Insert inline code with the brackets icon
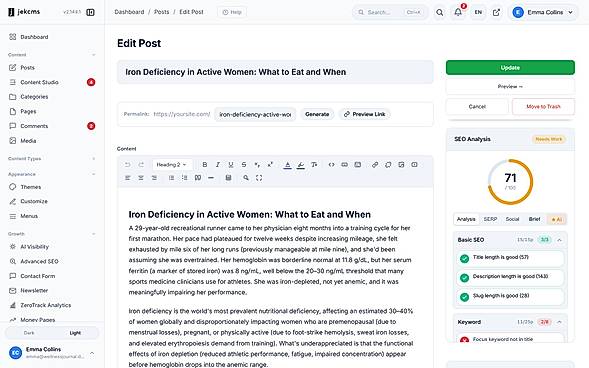Viewport: 589px width, 368px height. [331, 165]
